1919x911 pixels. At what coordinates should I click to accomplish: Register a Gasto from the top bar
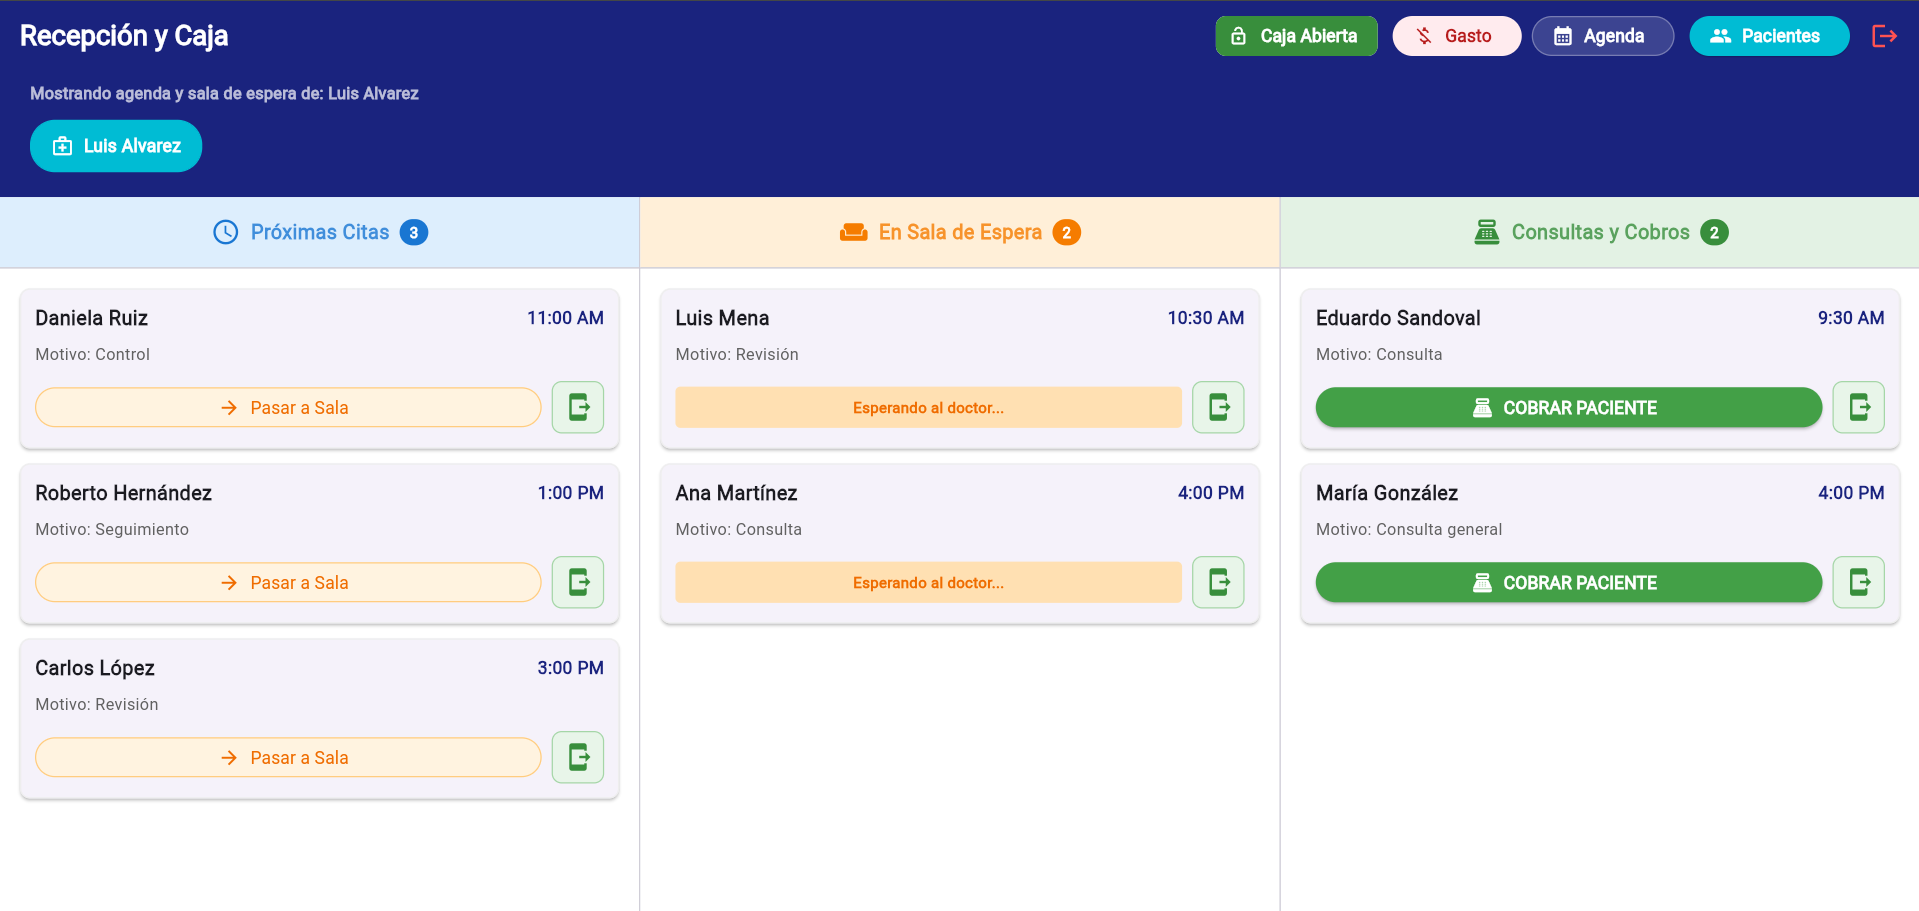[x=1456, y=35]
